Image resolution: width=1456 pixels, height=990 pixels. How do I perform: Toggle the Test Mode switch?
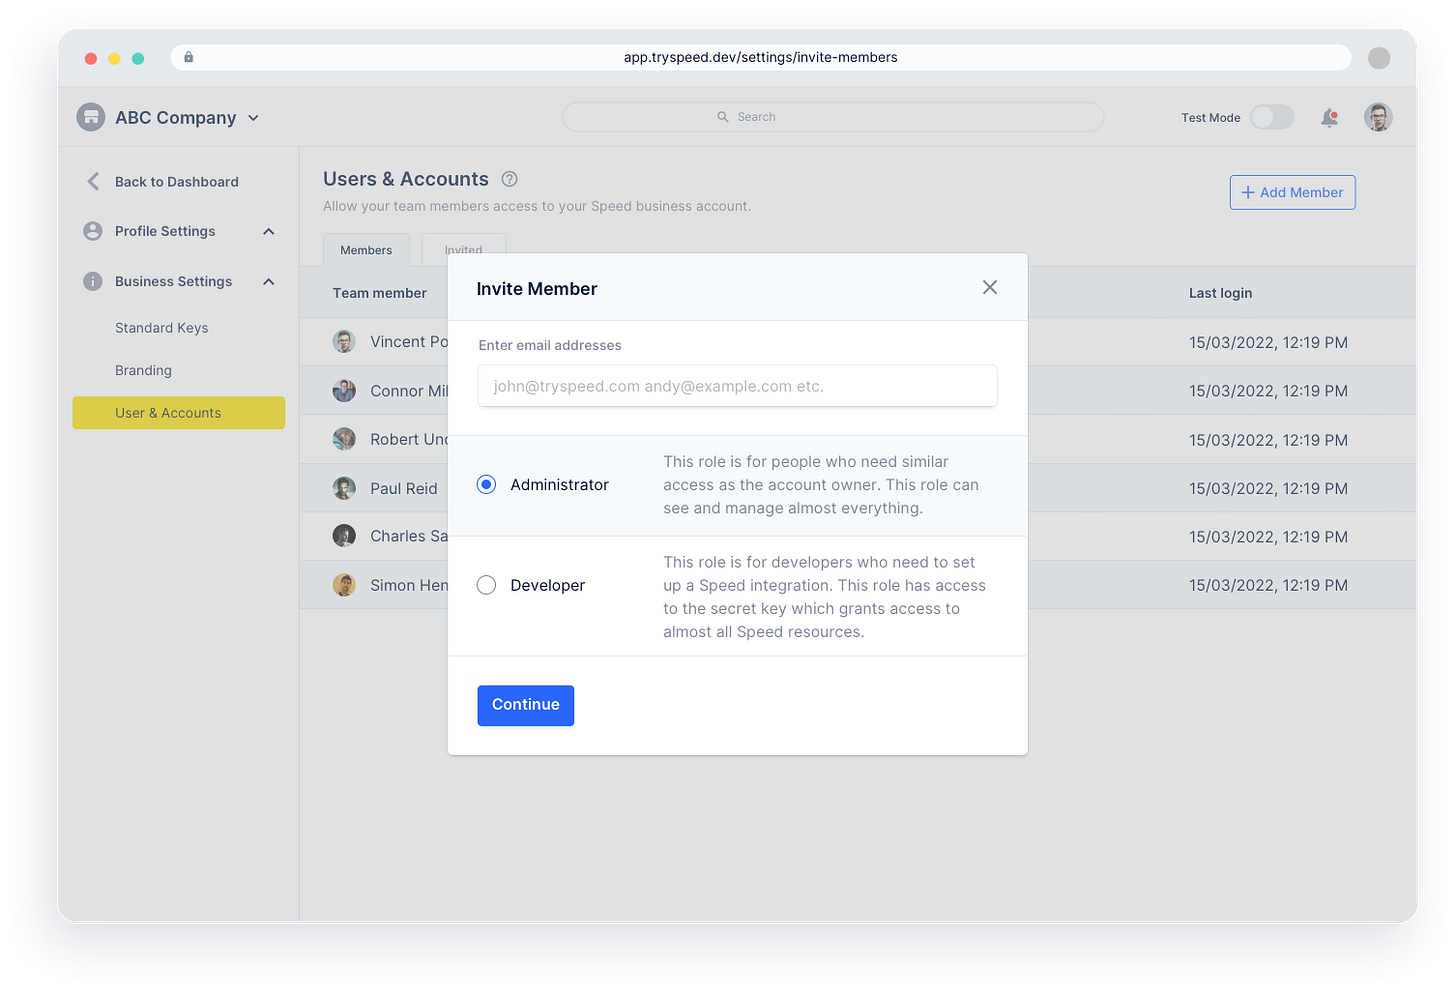click(1272, 117)
